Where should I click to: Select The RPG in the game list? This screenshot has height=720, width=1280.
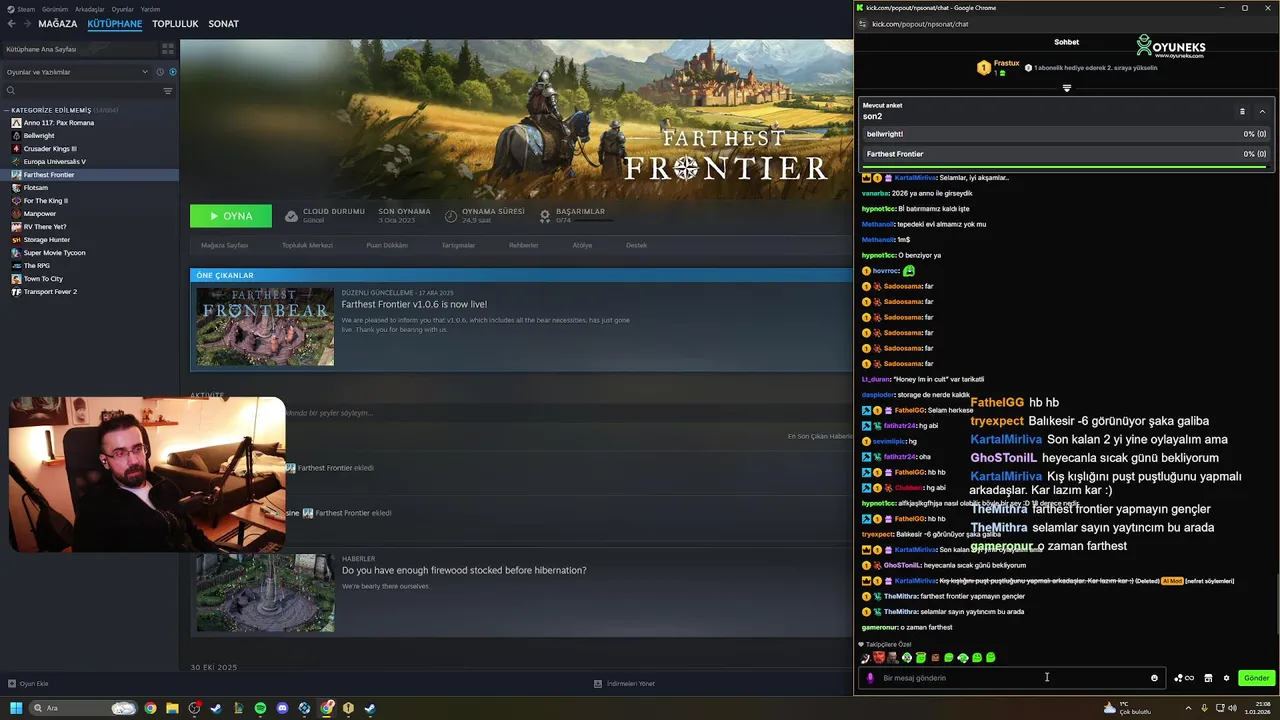[x=36, y=266]
